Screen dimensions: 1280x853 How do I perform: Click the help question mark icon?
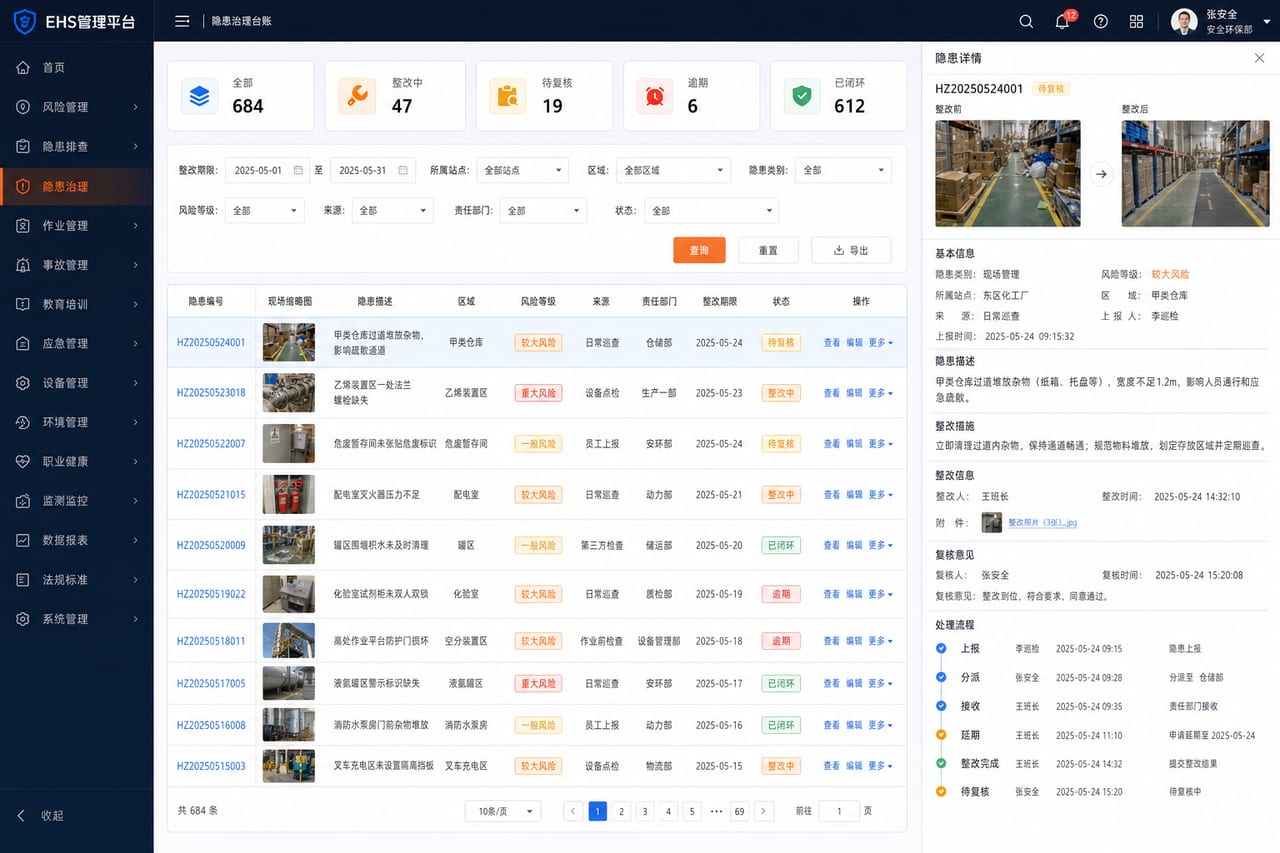coord(1101,21)
